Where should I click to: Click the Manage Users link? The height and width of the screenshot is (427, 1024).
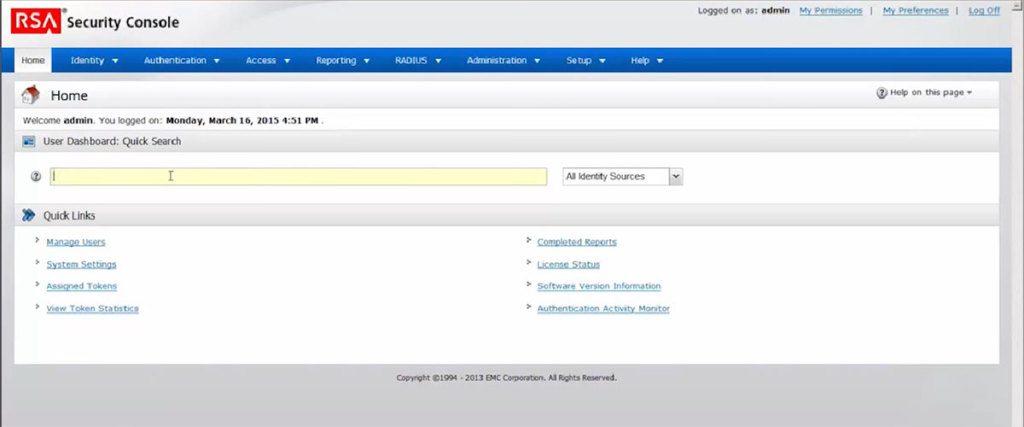point(75,242)
